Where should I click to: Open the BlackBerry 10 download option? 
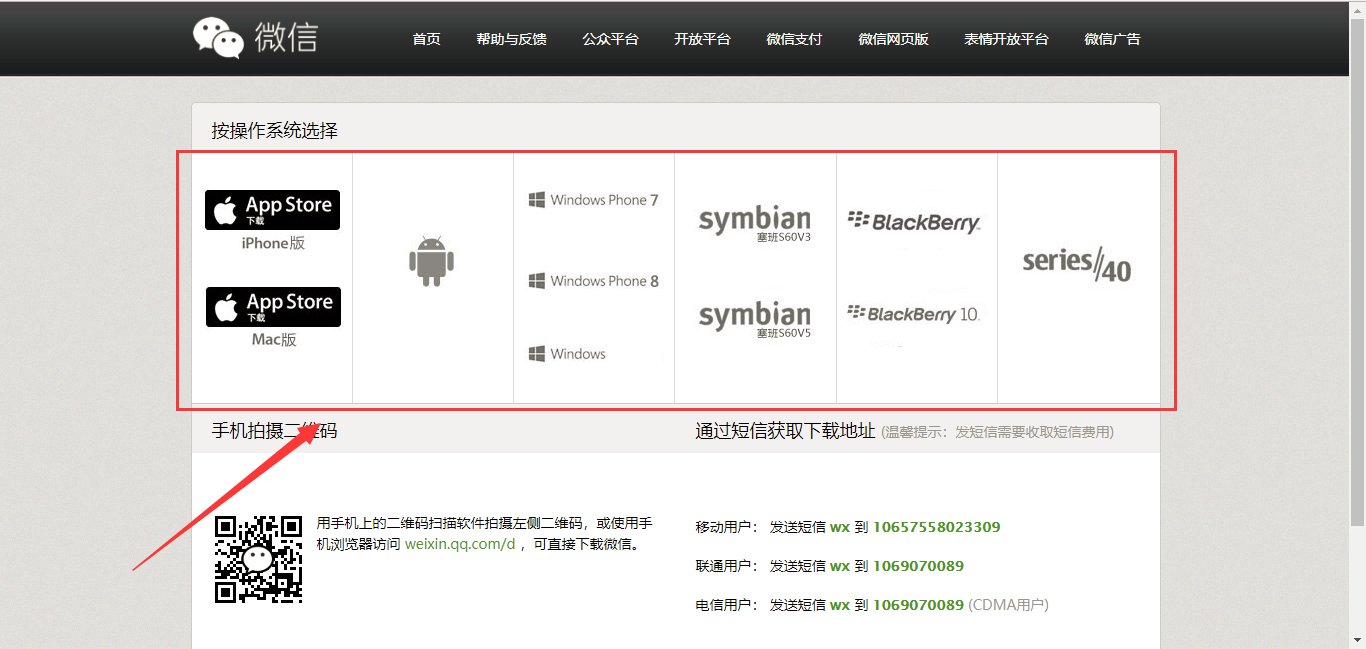[x=913, y=314]
